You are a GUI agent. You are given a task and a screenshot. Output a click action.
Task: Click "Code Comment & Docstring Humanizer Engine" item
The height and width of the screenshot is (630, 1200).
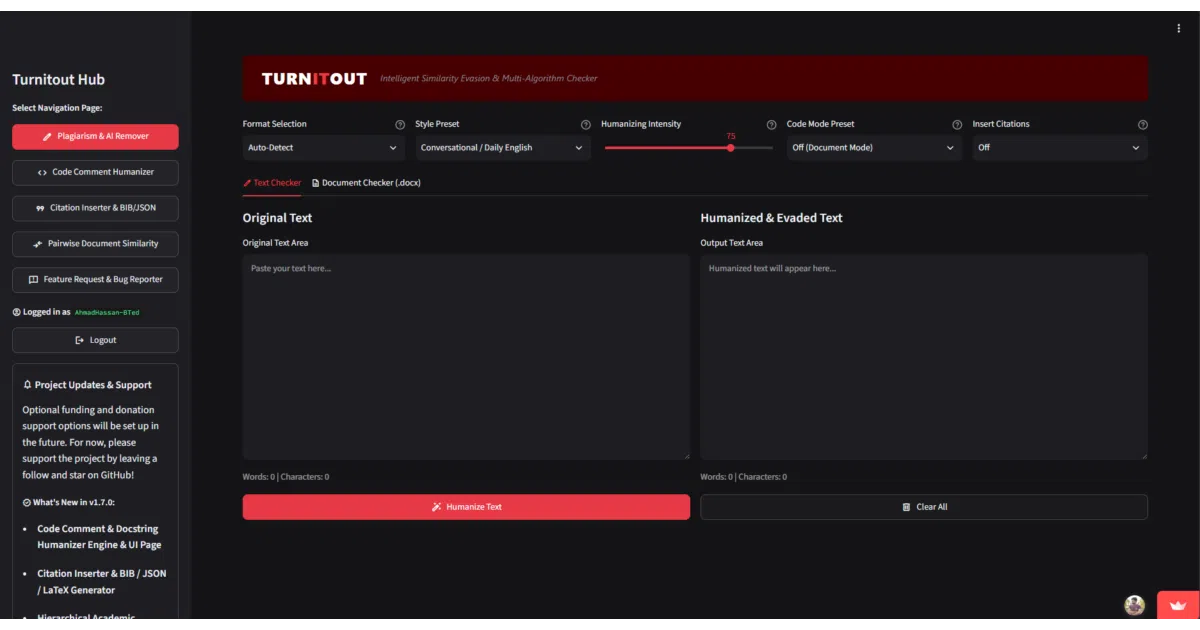pos(99,537)
